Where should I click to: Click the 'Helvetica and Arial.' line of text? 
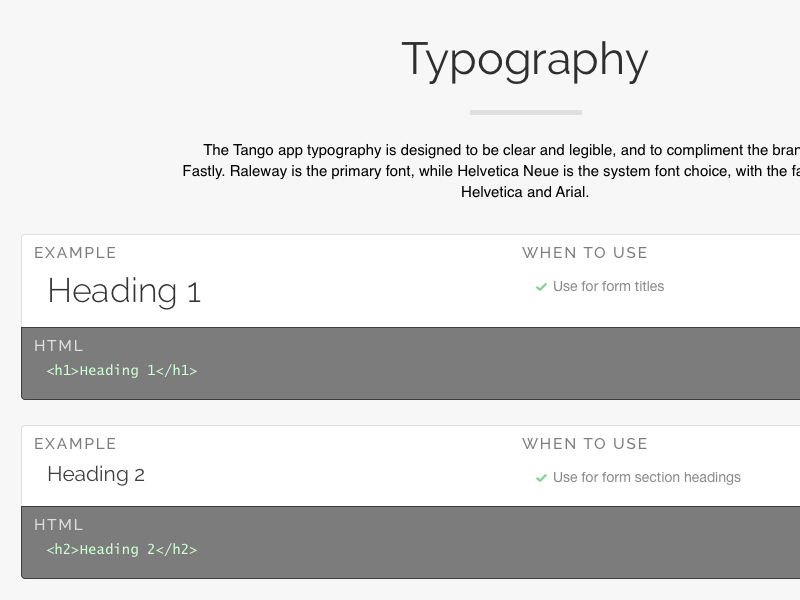click(525, 192)
